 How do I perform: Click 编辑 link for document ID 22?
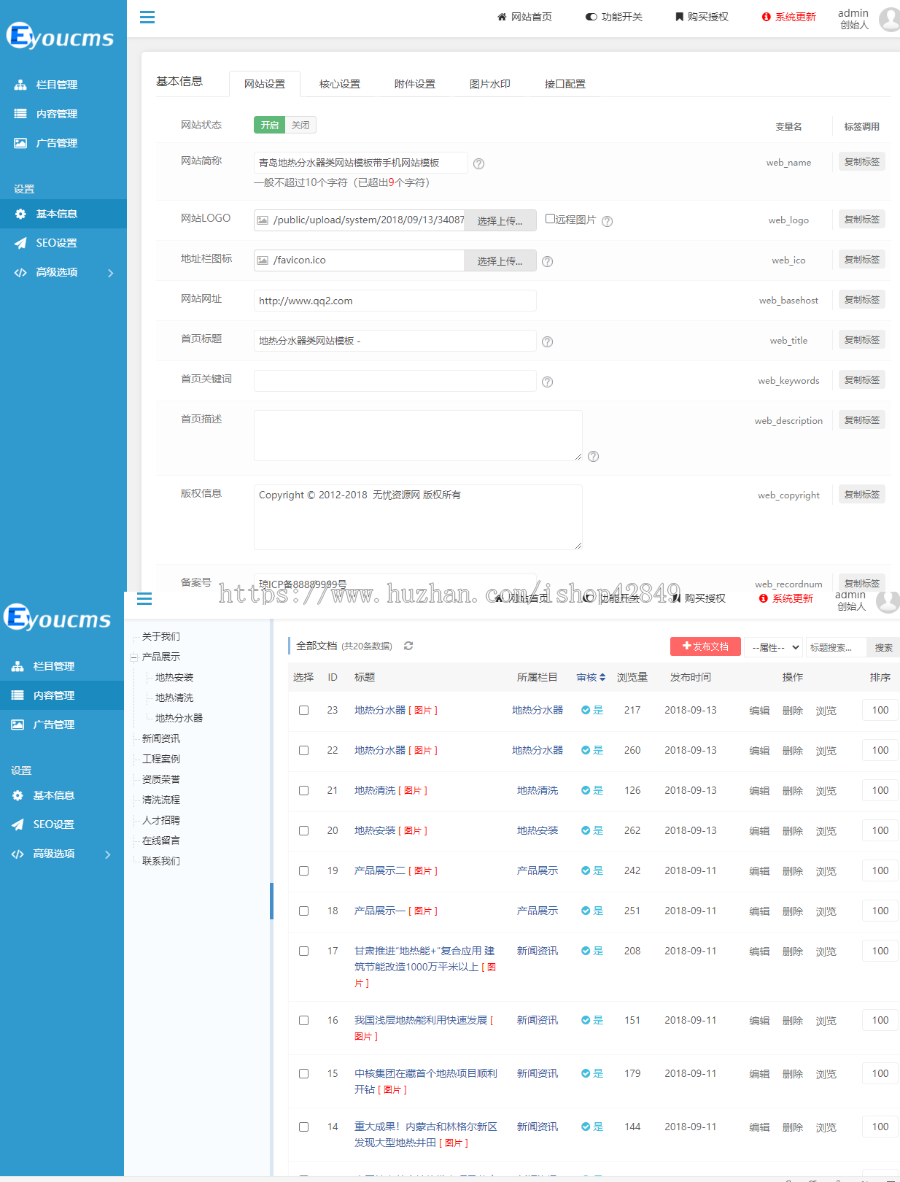pyautogui.click(x=759, y=751)
